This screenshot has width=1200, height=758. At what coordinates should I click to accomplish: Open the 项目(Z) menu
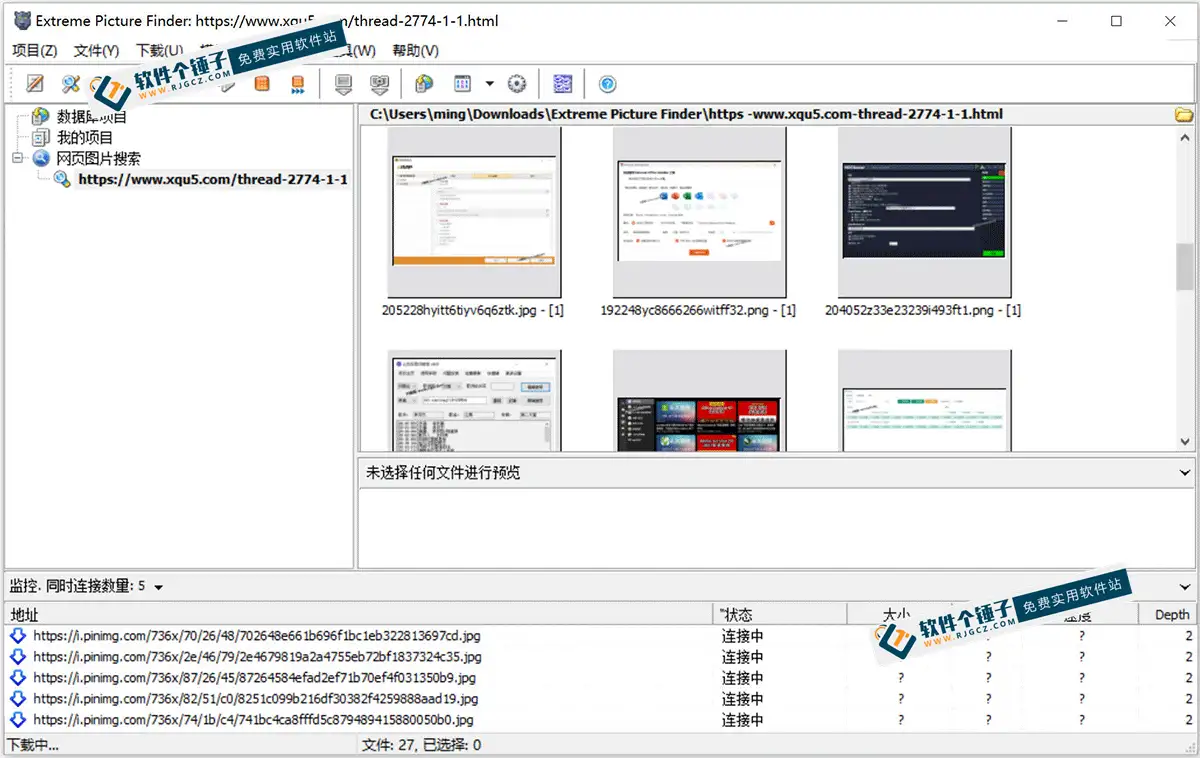pyautogui.click(x=35, y=50)
